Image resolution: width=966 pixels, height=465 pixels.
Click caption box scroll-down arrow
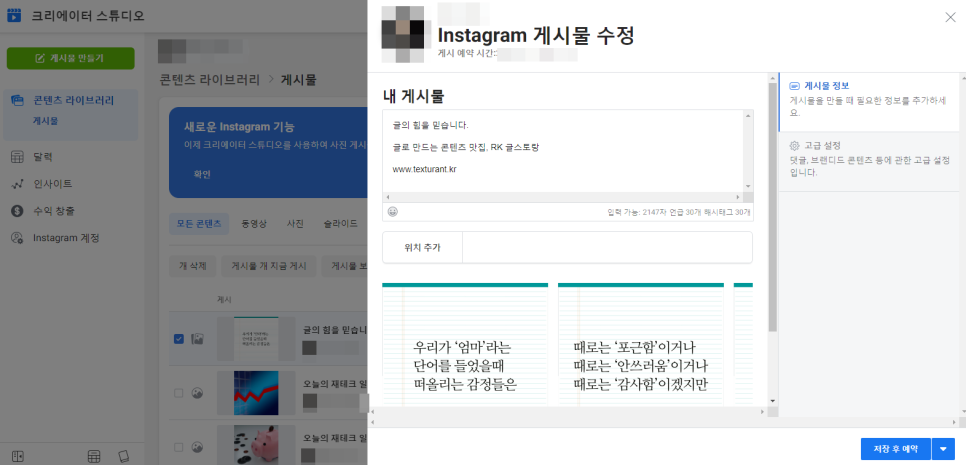749,187
